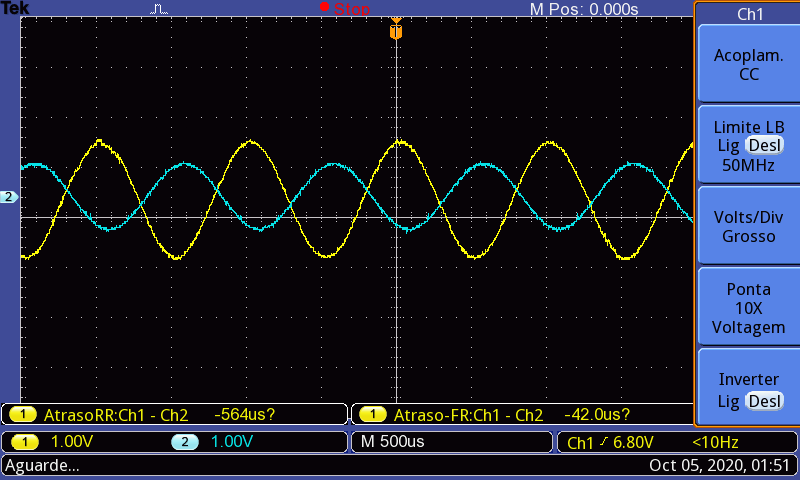This screenshot has width=800, height=480.
Task: Click the red Stop acquisition indicator
Action: [x=345, y=9]
